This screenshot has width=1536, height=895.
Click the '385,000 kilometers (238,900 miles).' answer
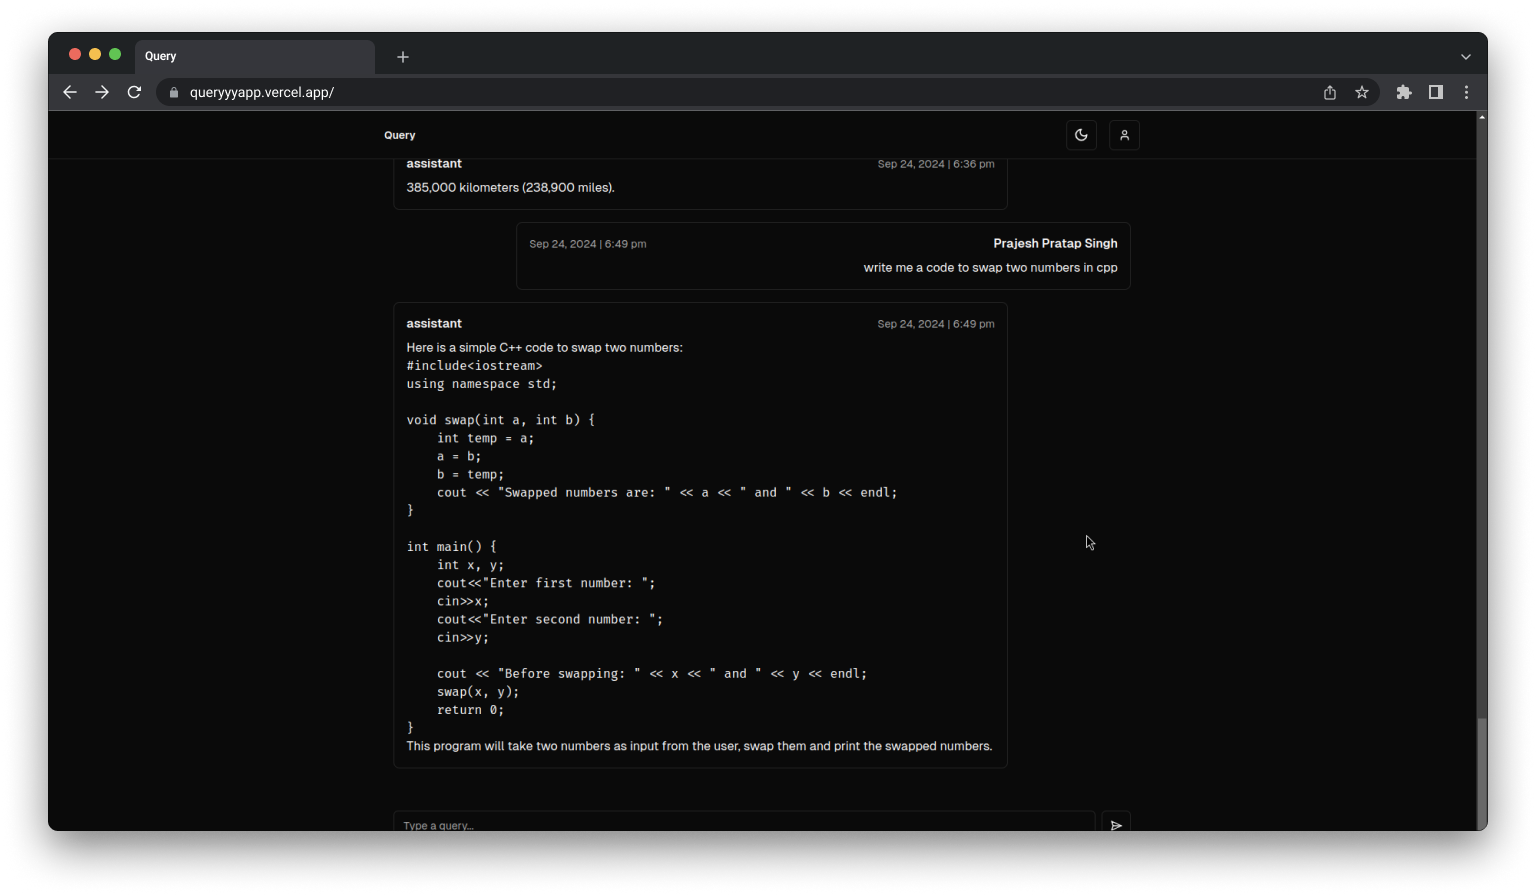[510, 188]
